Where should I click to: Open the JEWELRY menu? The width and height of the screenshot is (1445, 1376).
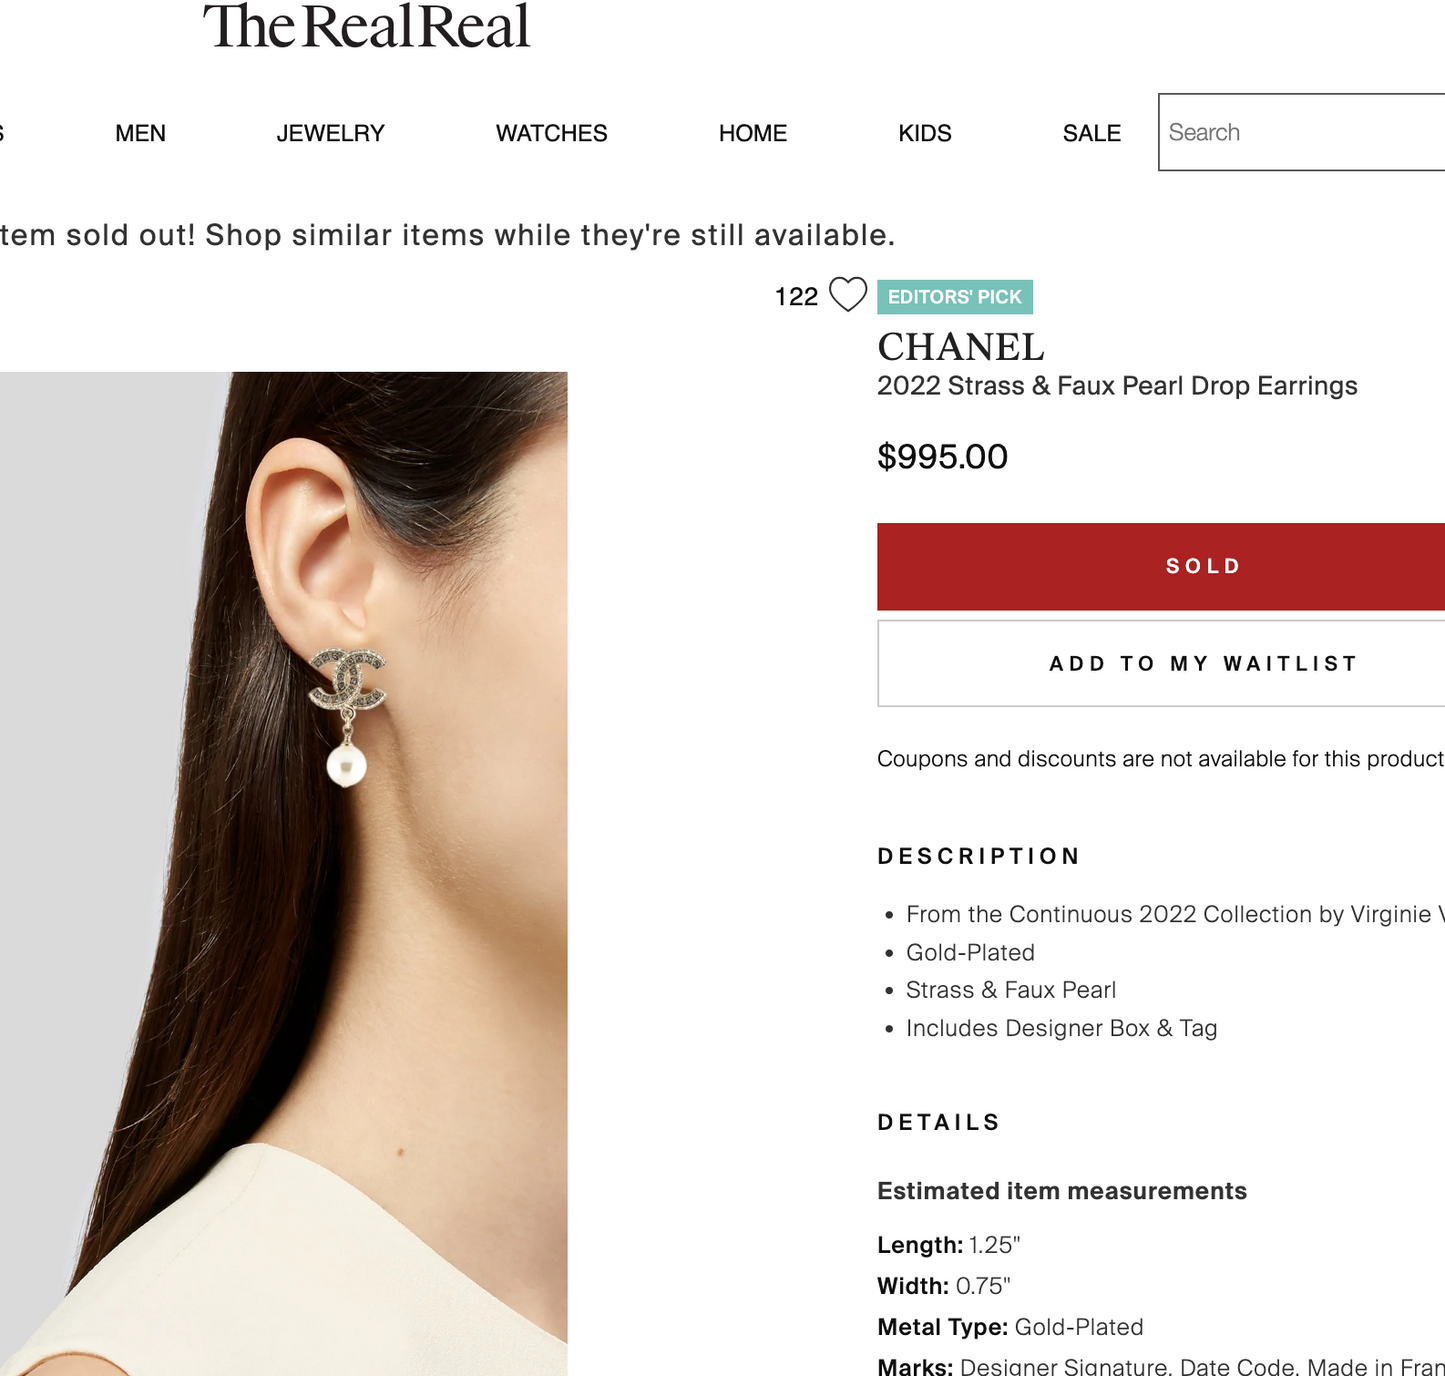(331, 133)
